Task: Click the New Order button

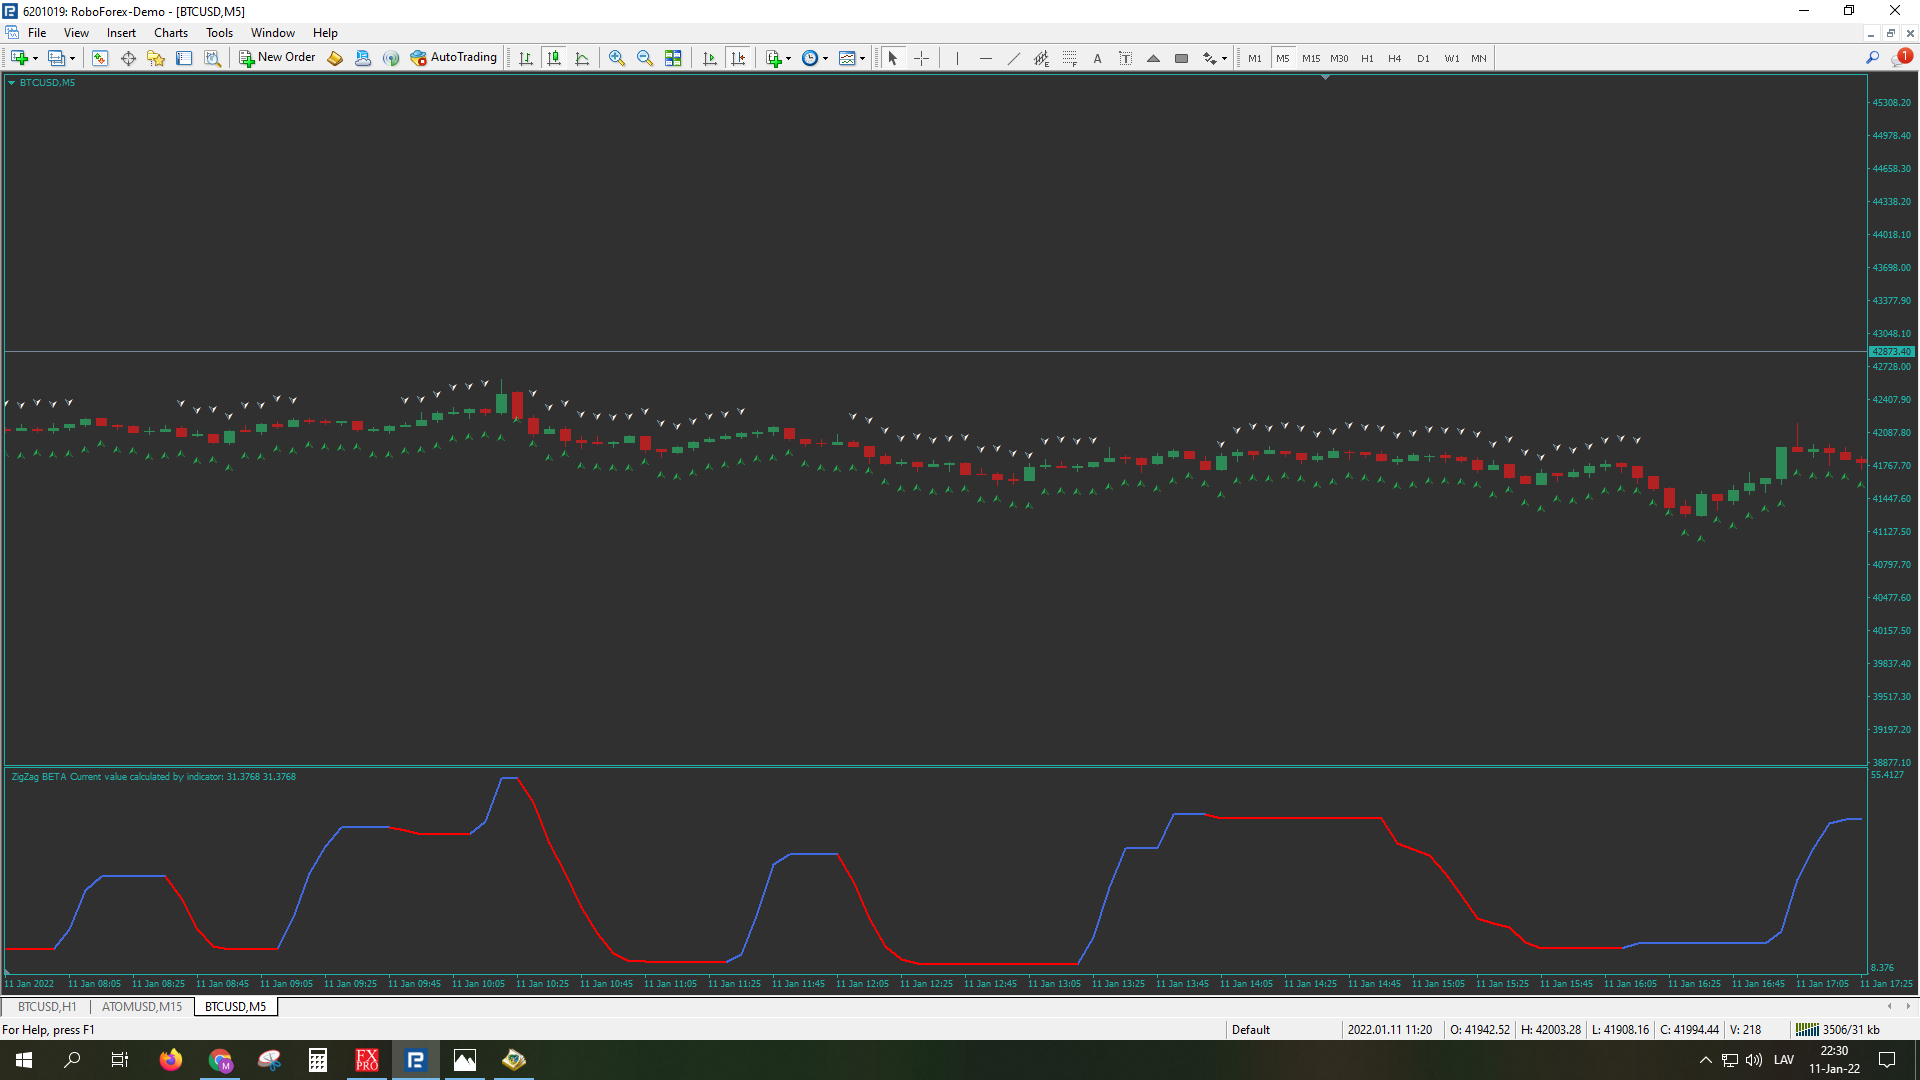Action: [277, 58]
